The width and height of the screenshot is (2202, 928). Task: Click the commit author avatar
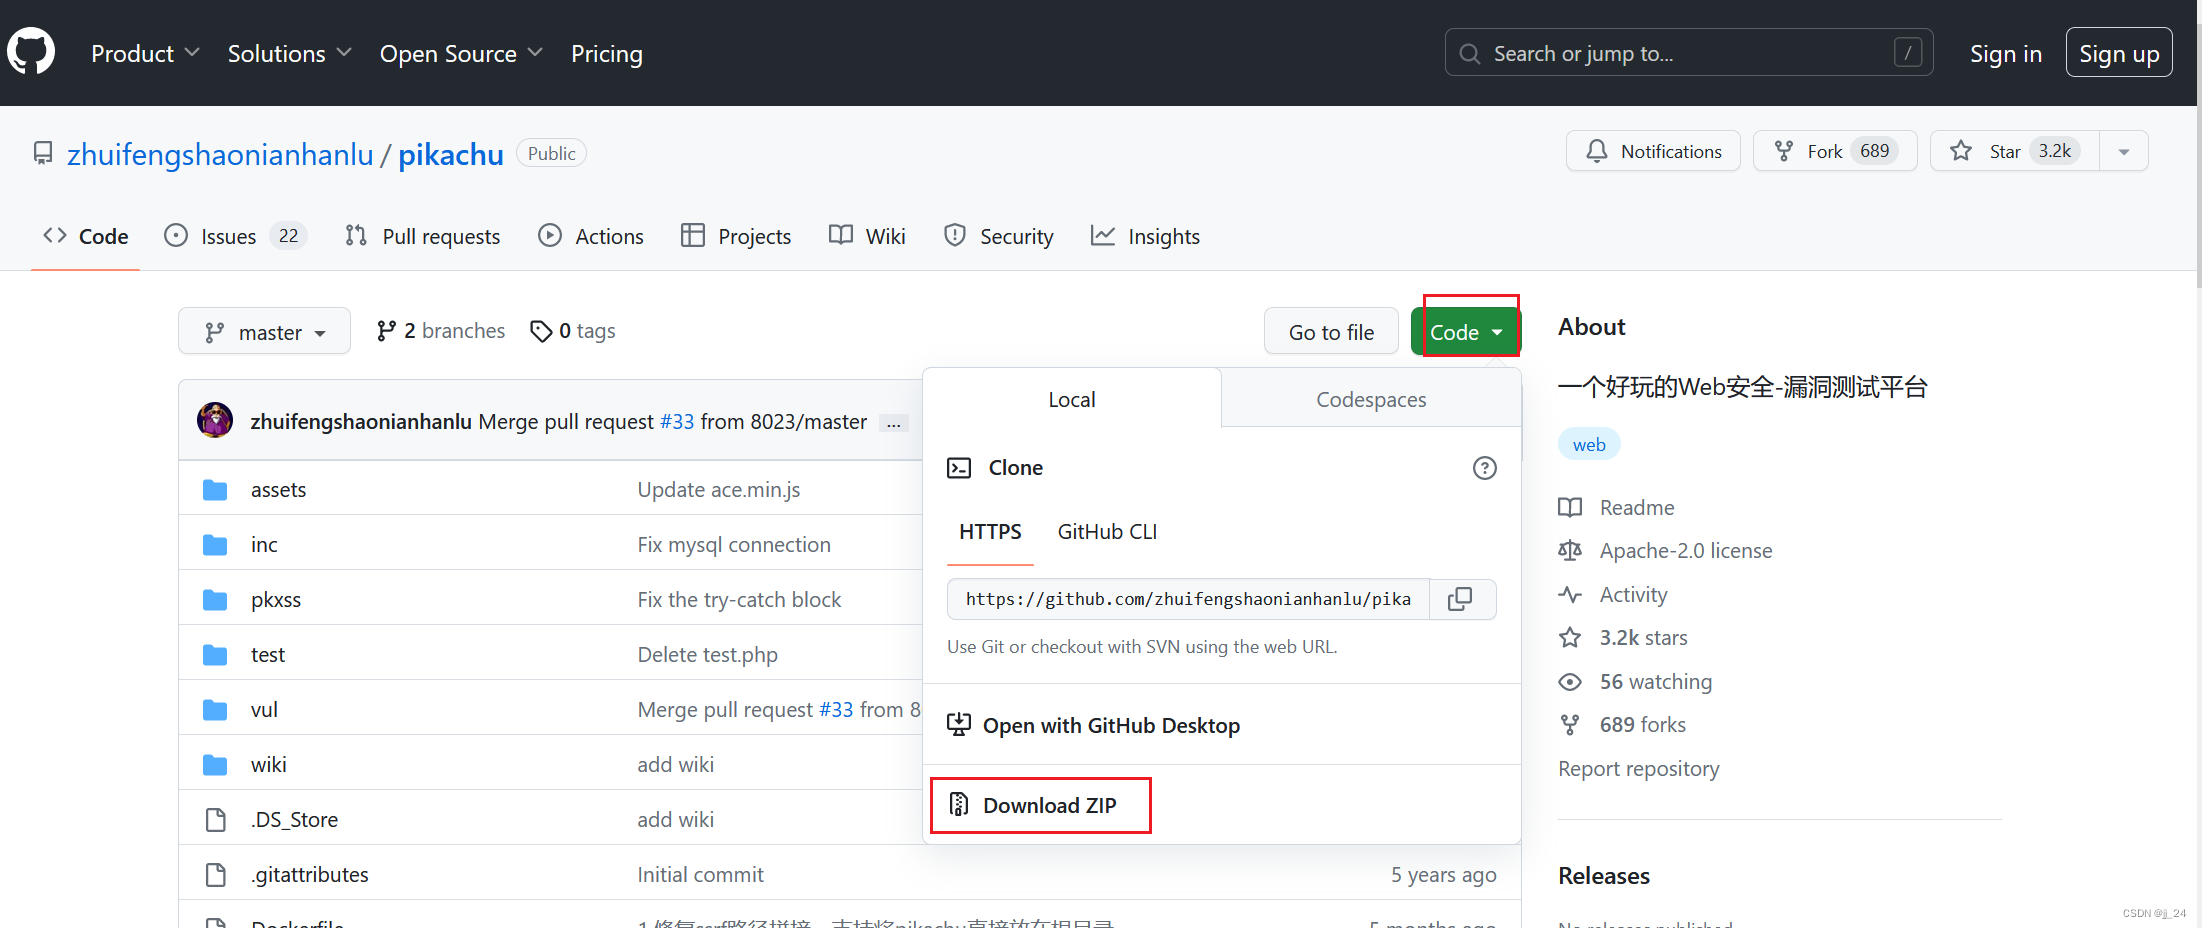pos(215,421)
